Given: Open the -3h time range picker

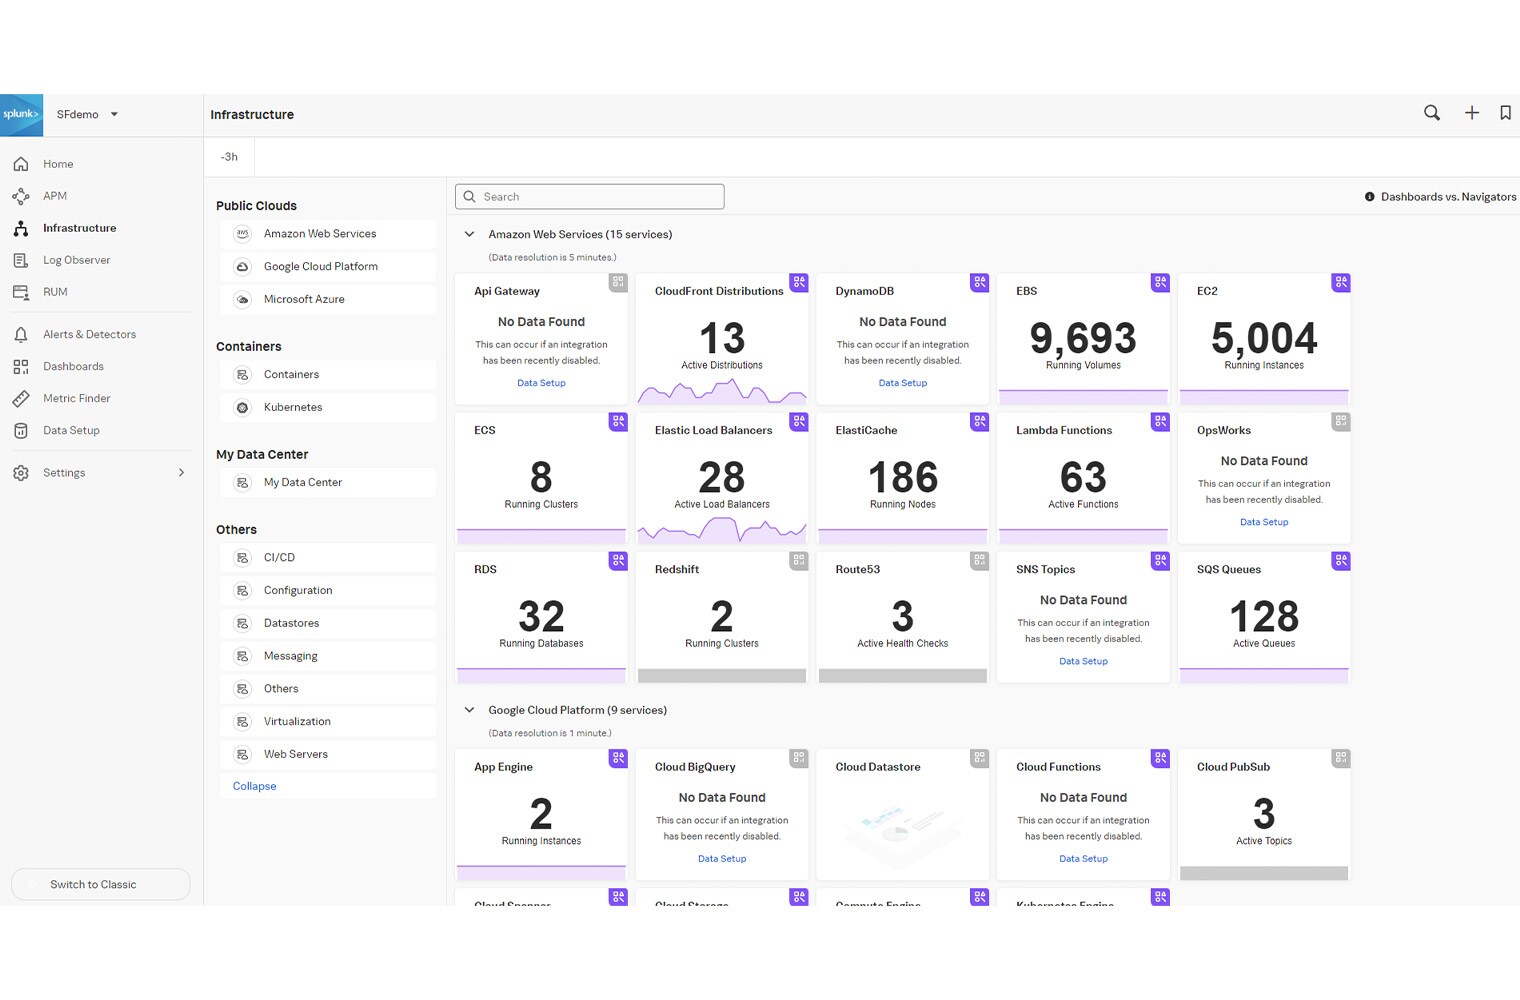Looking at the screenshot, I should point(229,157).
